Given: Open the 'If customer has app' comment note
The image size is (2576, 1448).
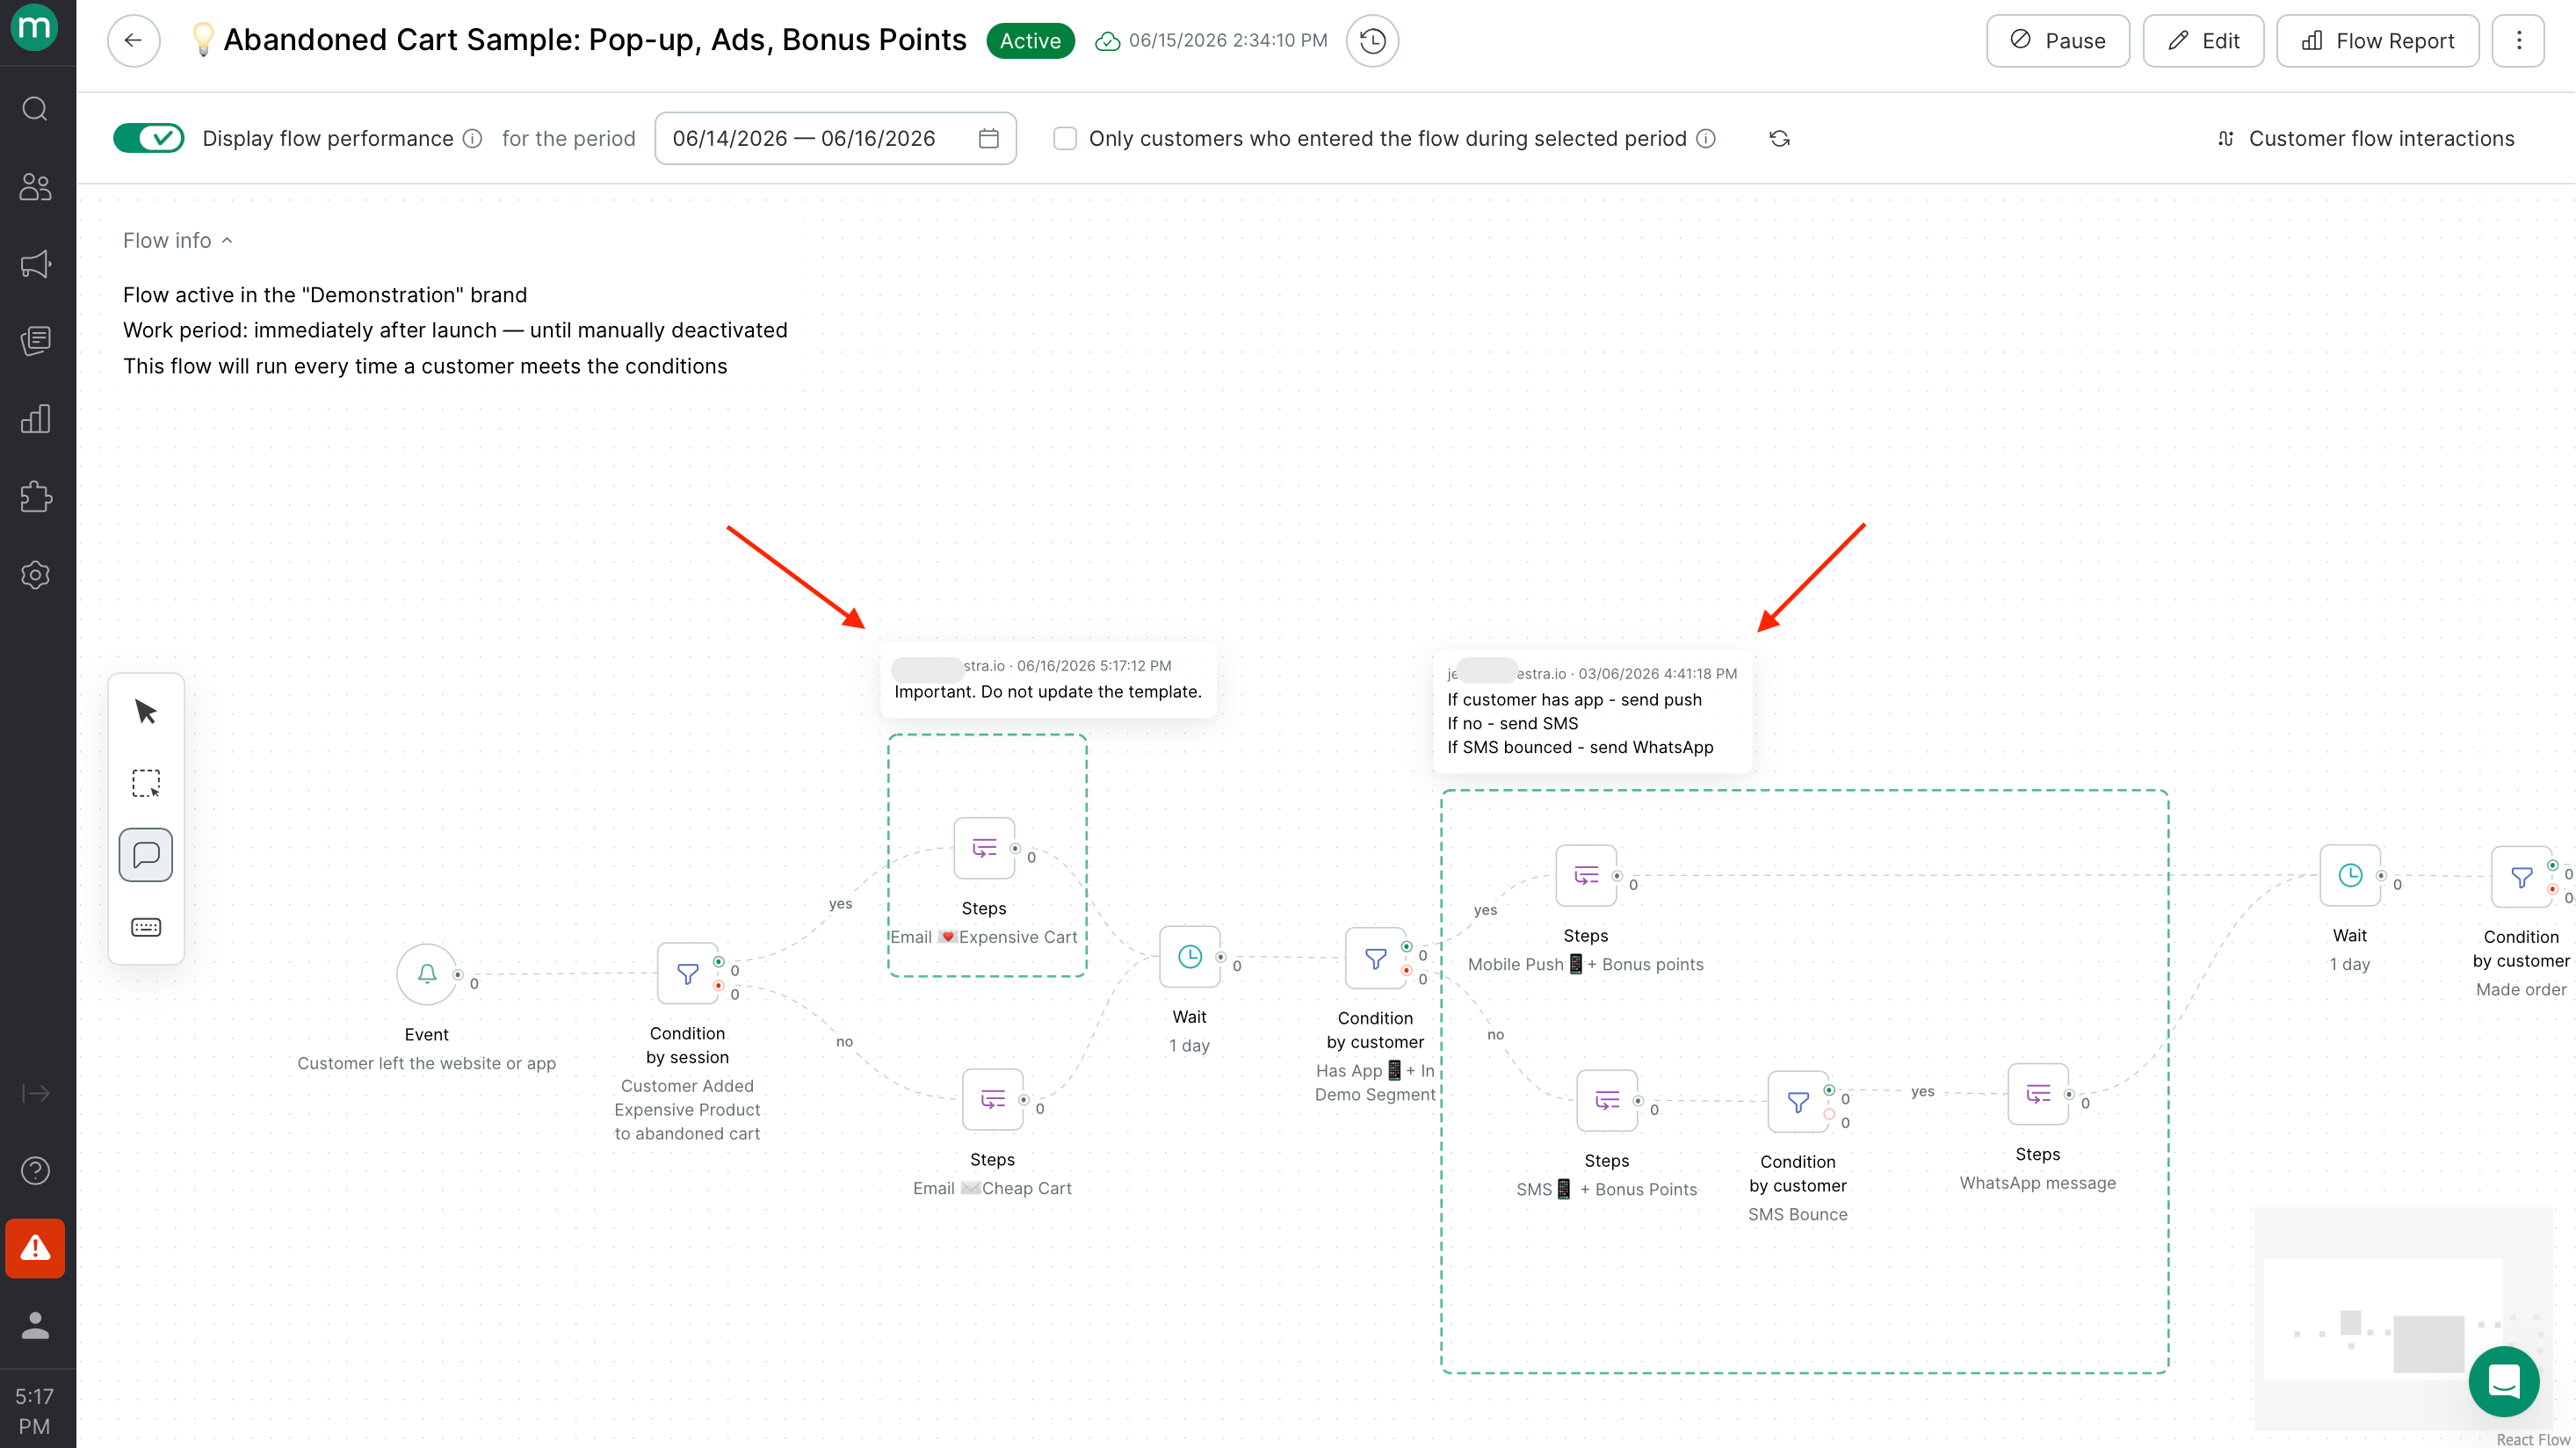Looking at the screenshot, I should tap(1592, 711).
